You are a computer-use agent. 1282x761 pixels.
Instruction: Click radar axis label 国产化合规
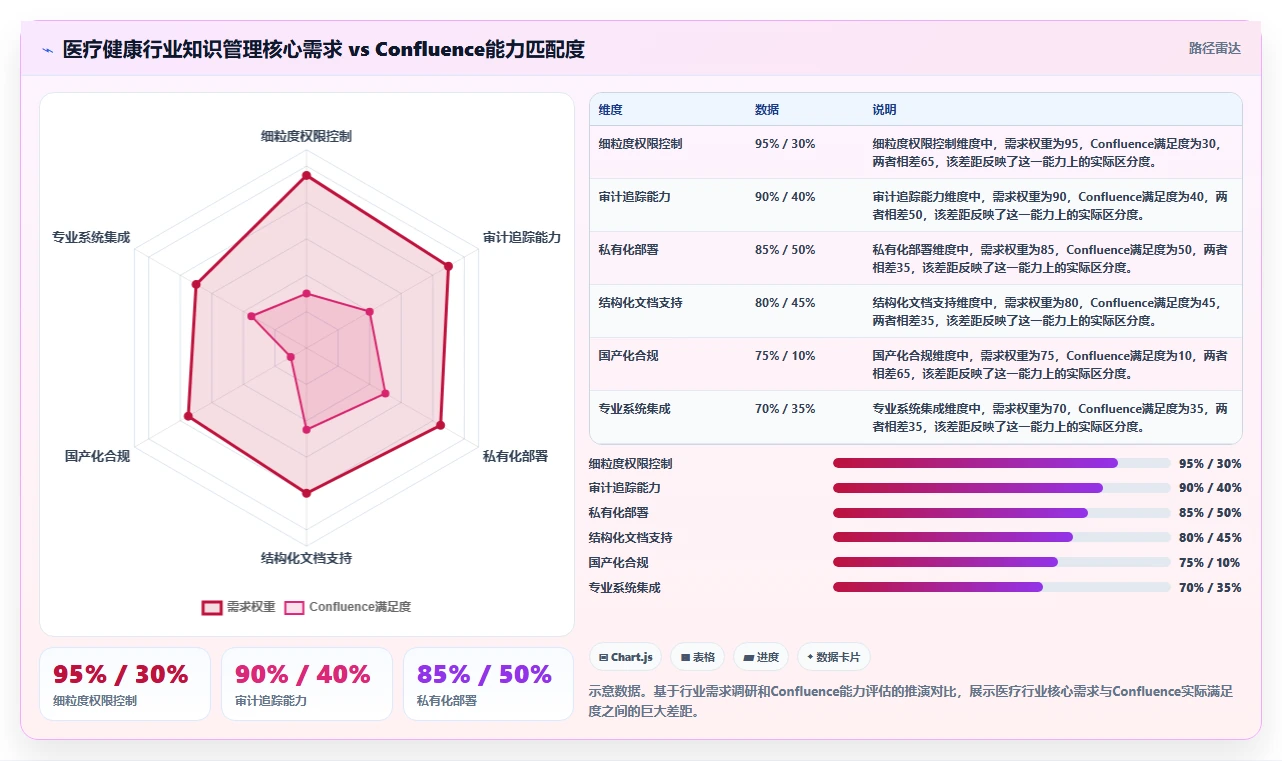[x=97, y=456]
